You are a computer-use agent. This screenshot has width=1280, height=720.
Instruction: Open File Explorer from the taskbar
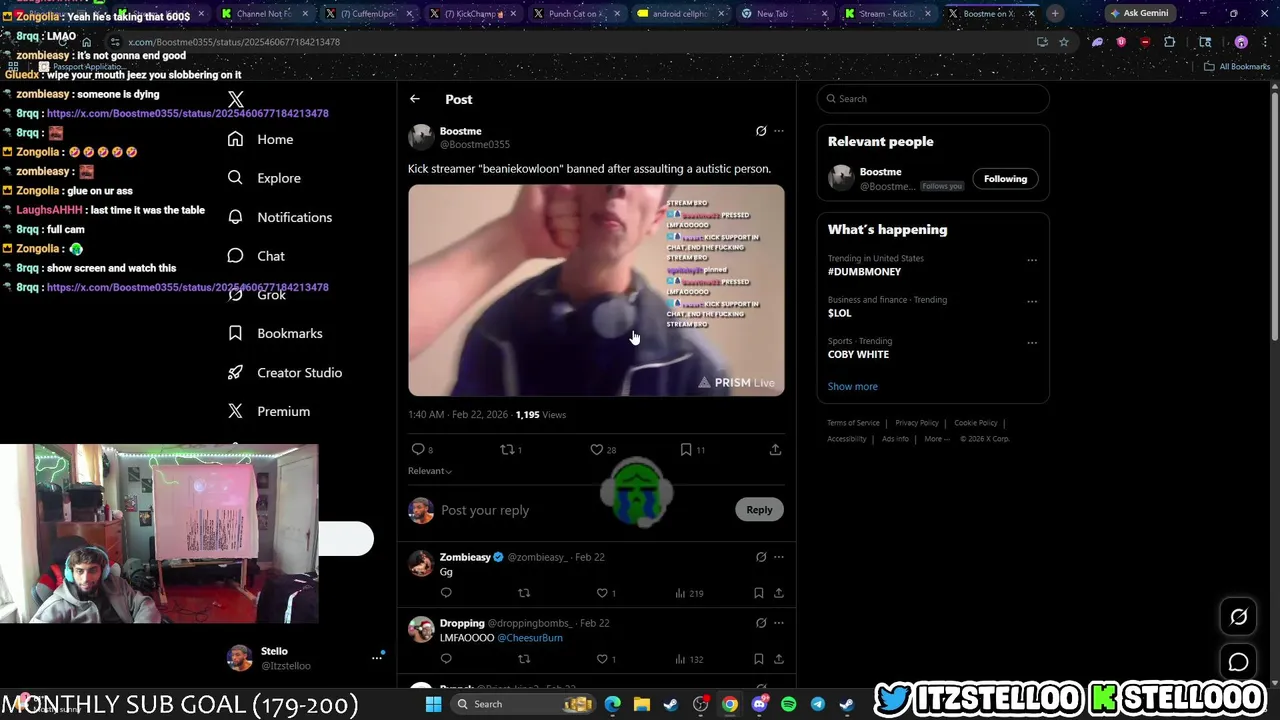641,704
